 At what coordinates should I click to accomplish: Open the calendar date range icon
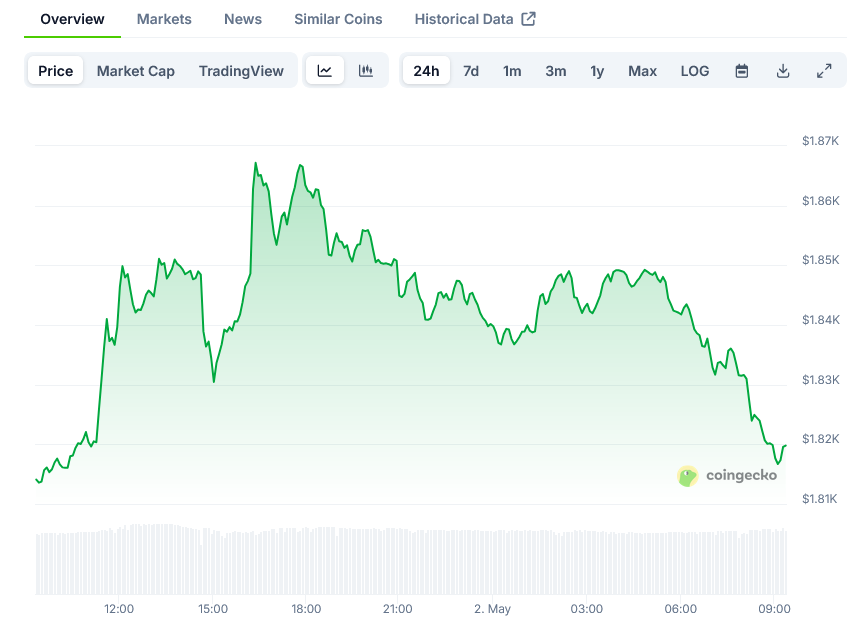741,71
